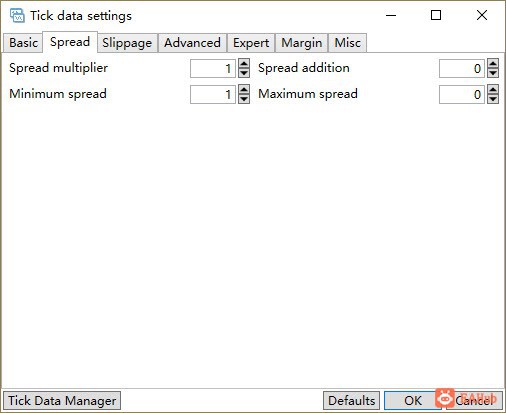Increase the Spread multiplier value
The width and height of the screenshot is (506, 413).
[244, 63]
